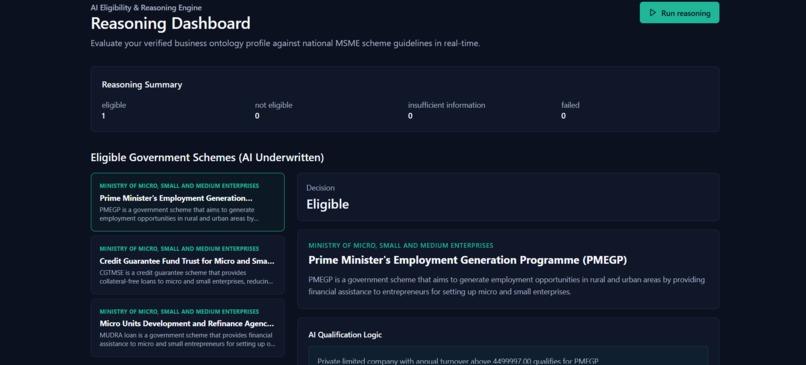The height and width of the screenshot is (365, 806).
Task: Click the MUDRA loan description text
Action: click(187, 340)
